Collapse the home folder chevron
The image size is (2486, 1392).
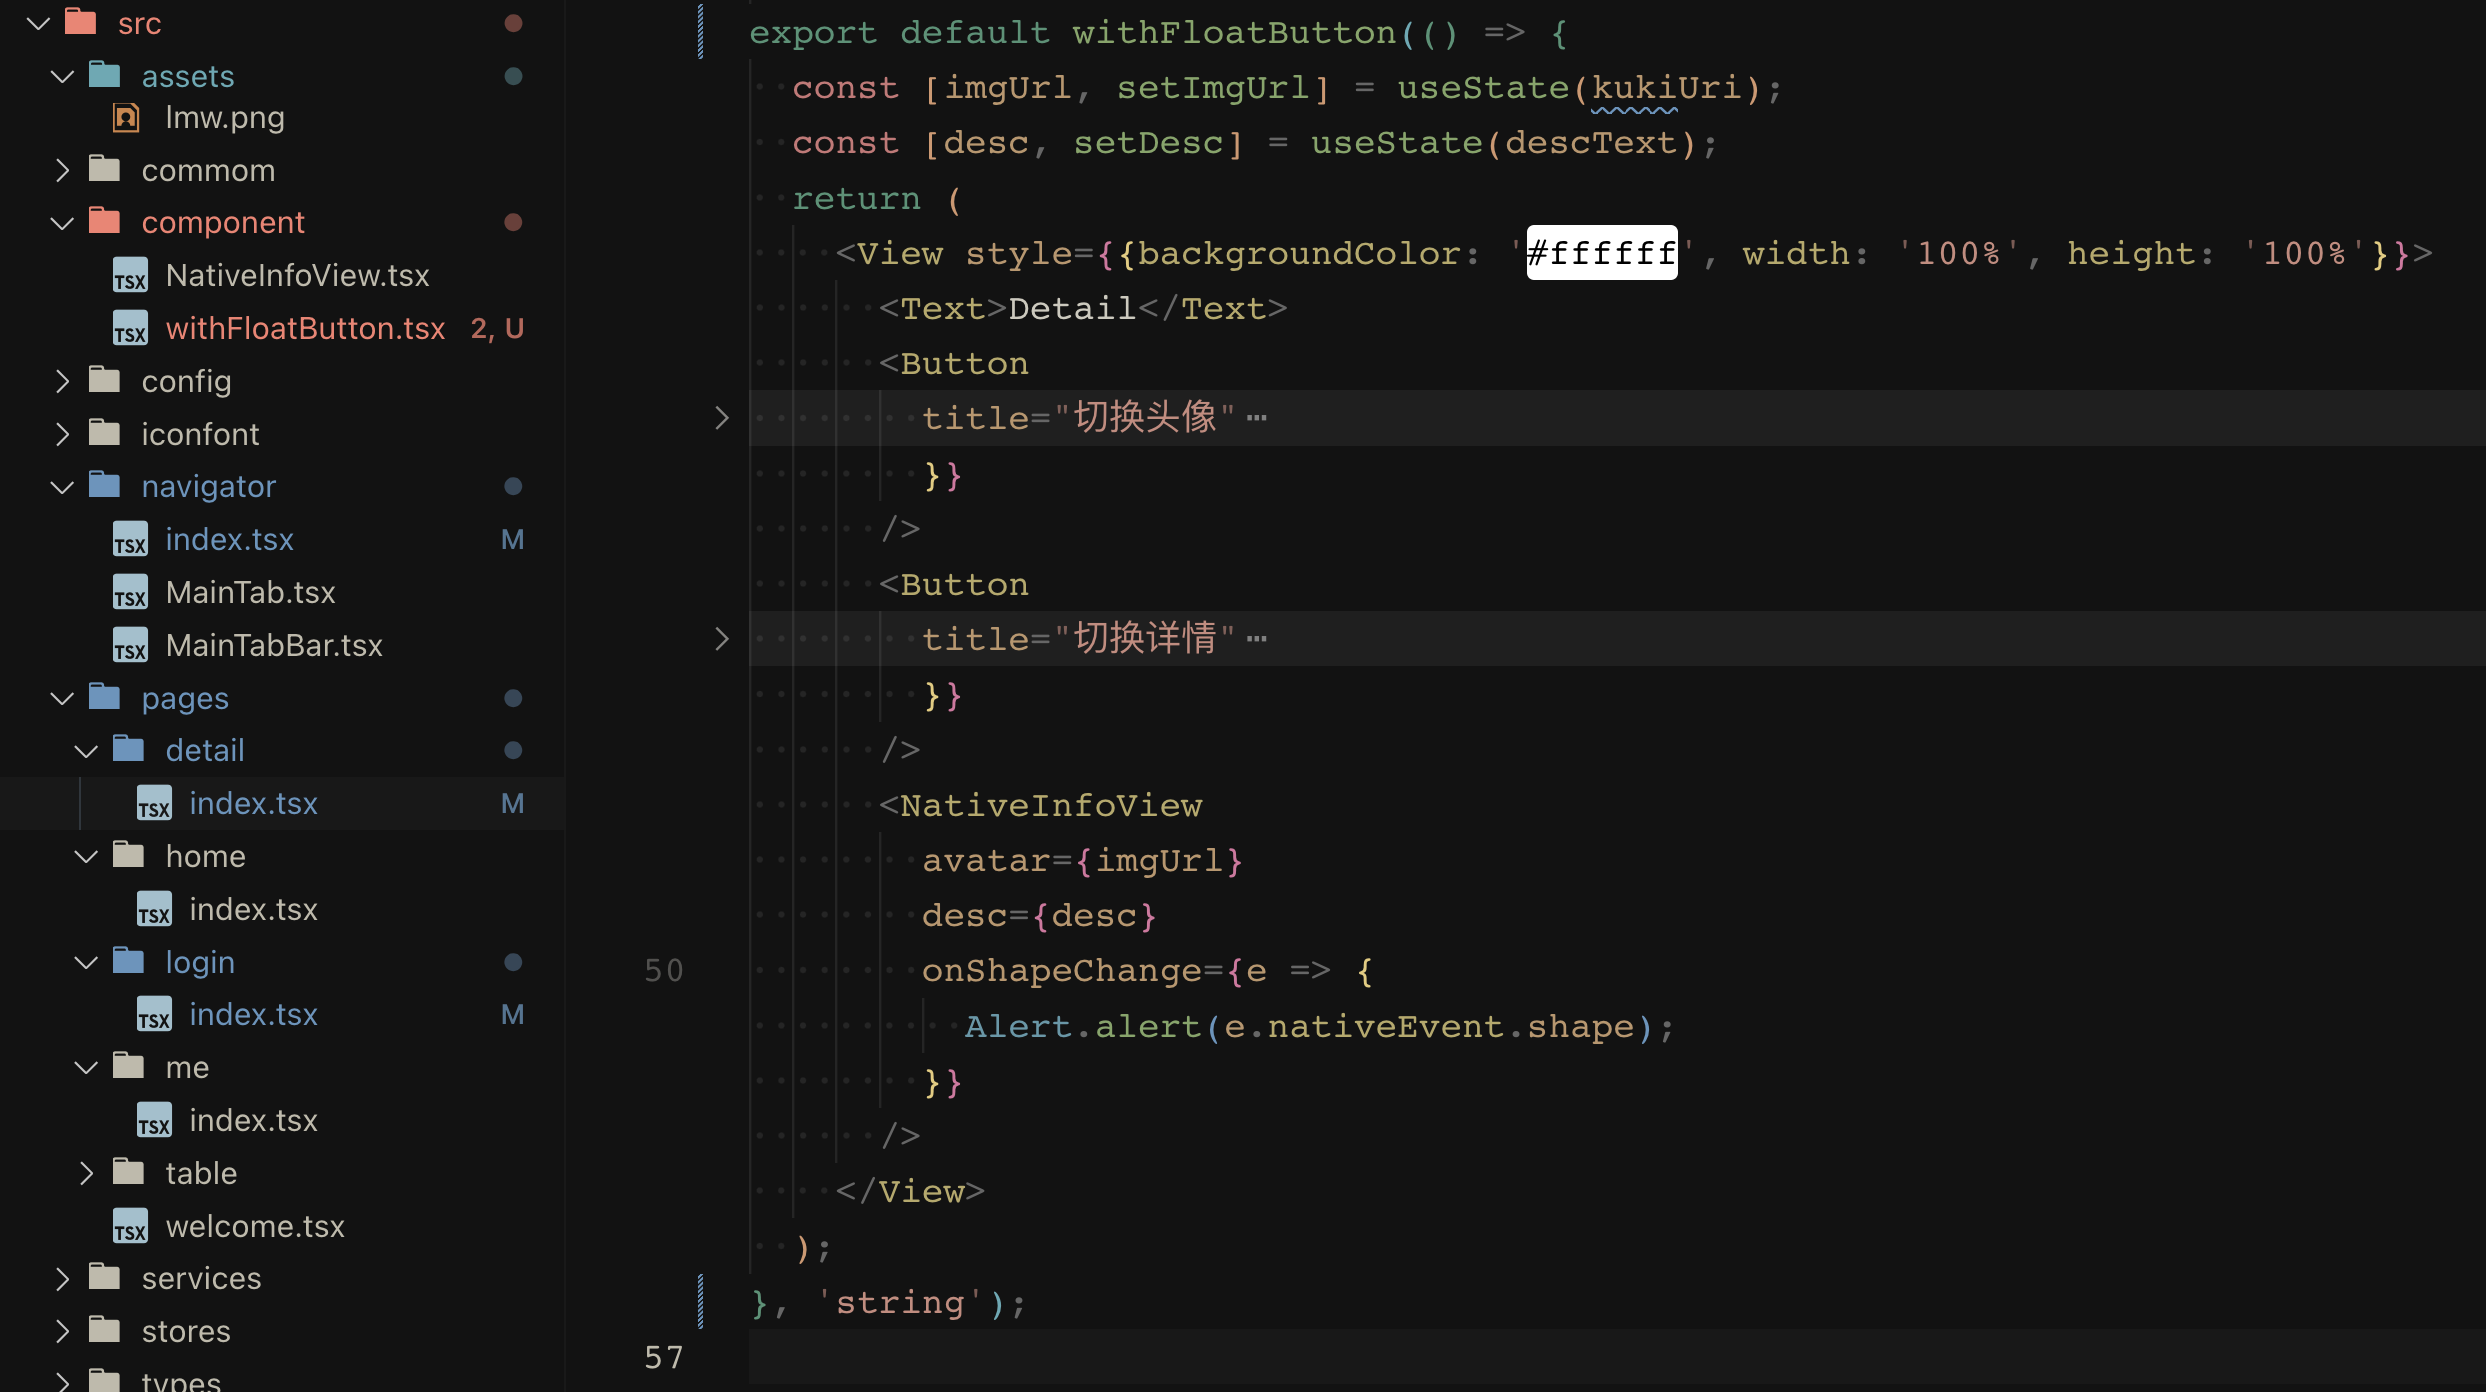(x=87, y=856)
